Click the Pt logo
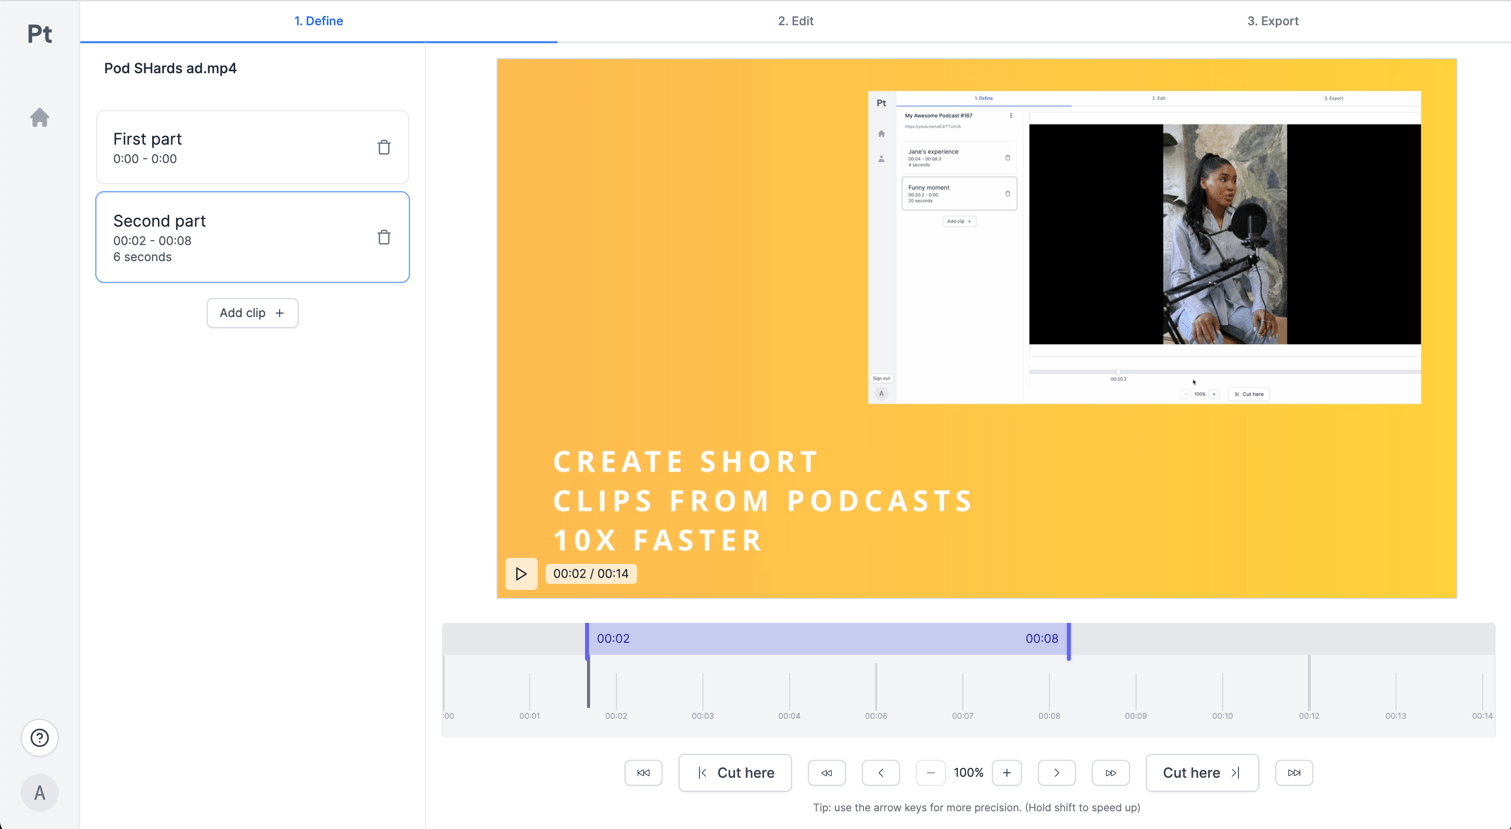The width and height of the screenshot is (1511, 829). (x=40, y=34)
